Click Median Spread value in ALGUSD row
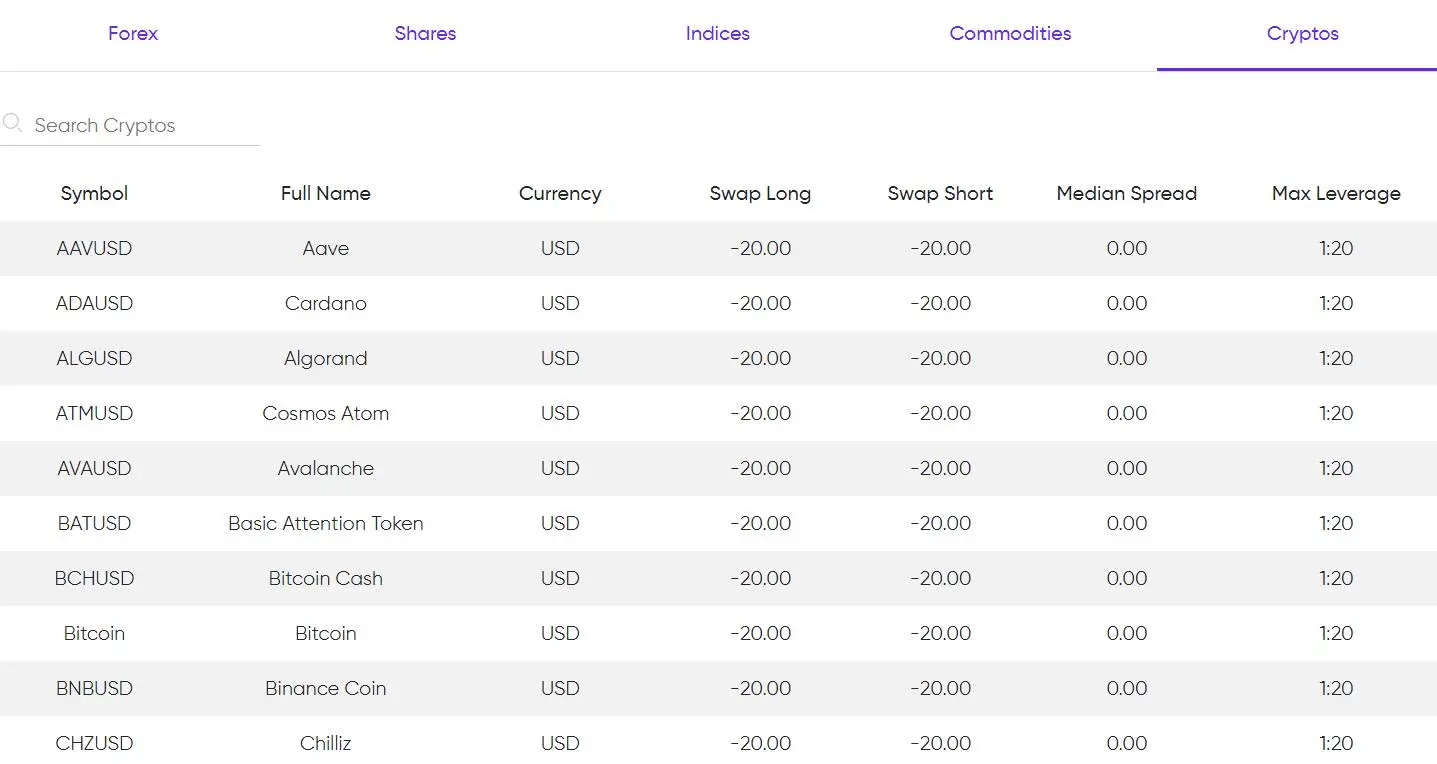This screenshot has width=1437, height=764. coord(1127,359)
